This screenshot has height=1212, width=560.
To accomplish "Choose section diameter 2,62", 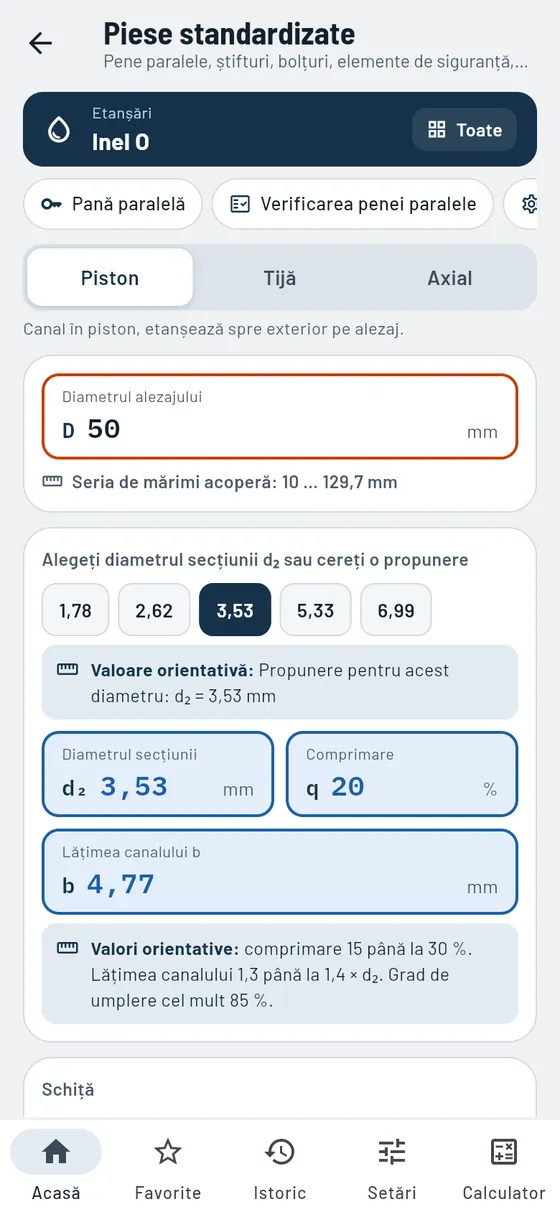I will 154,610.
